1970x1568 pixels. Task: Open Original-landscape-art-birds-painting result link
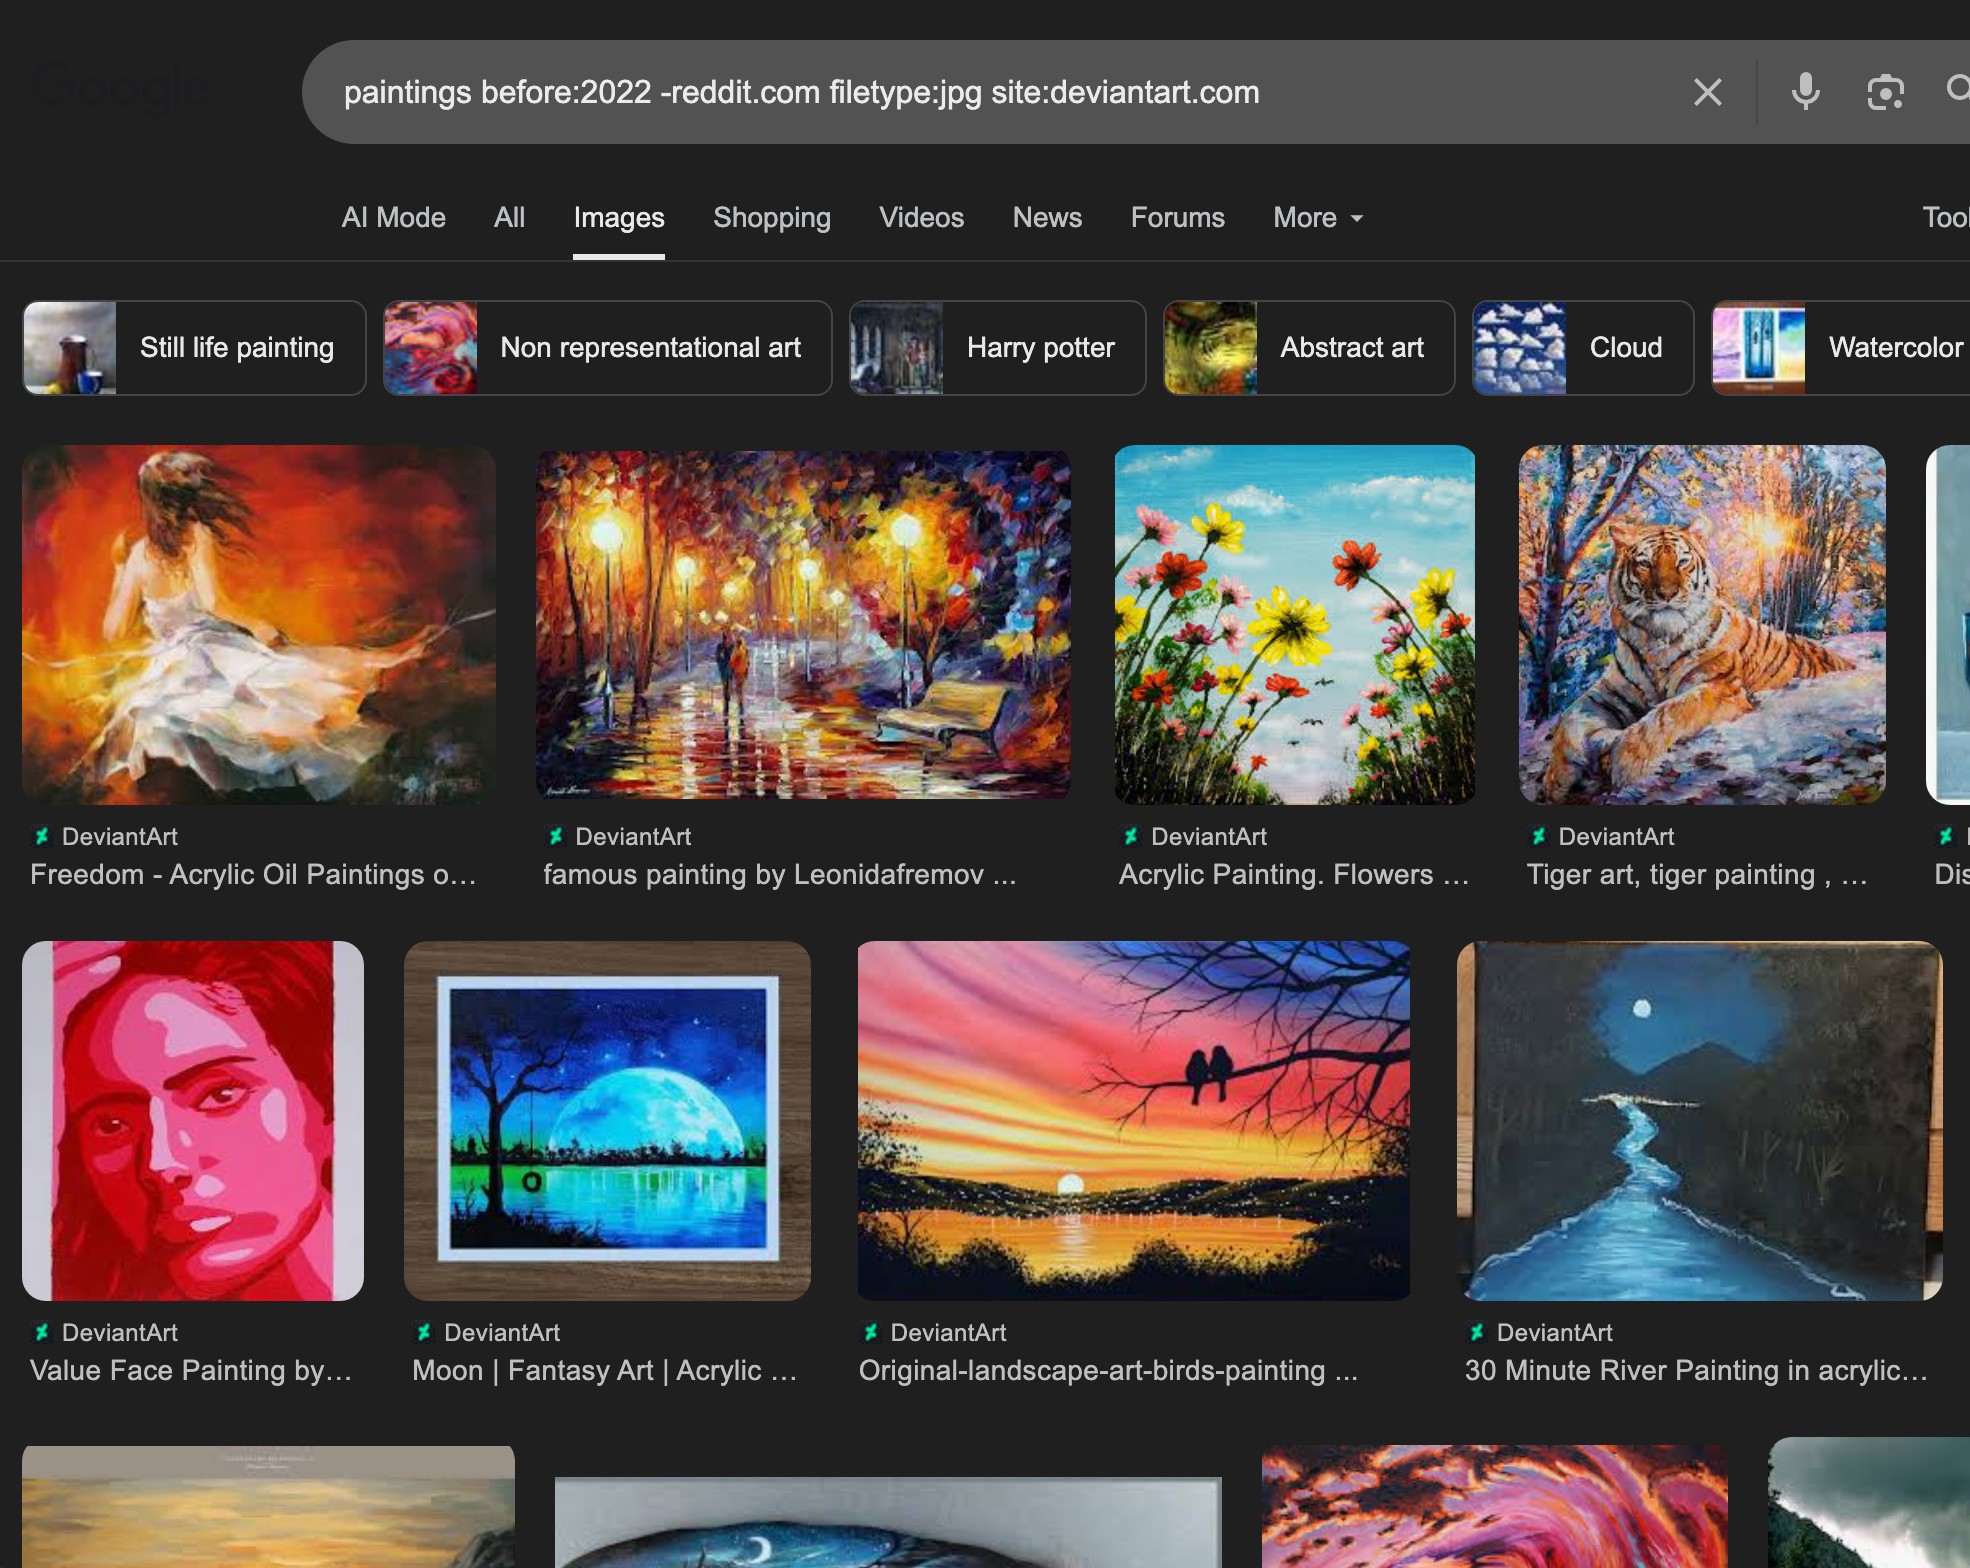point(1108,1370)
